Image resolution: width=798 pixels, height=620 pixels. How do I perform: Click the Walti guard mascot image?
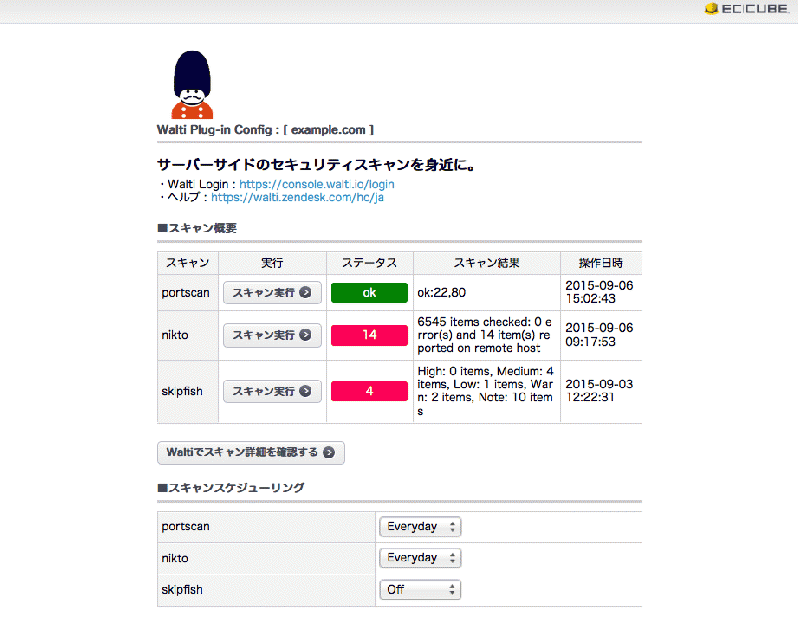click(192, 84)
